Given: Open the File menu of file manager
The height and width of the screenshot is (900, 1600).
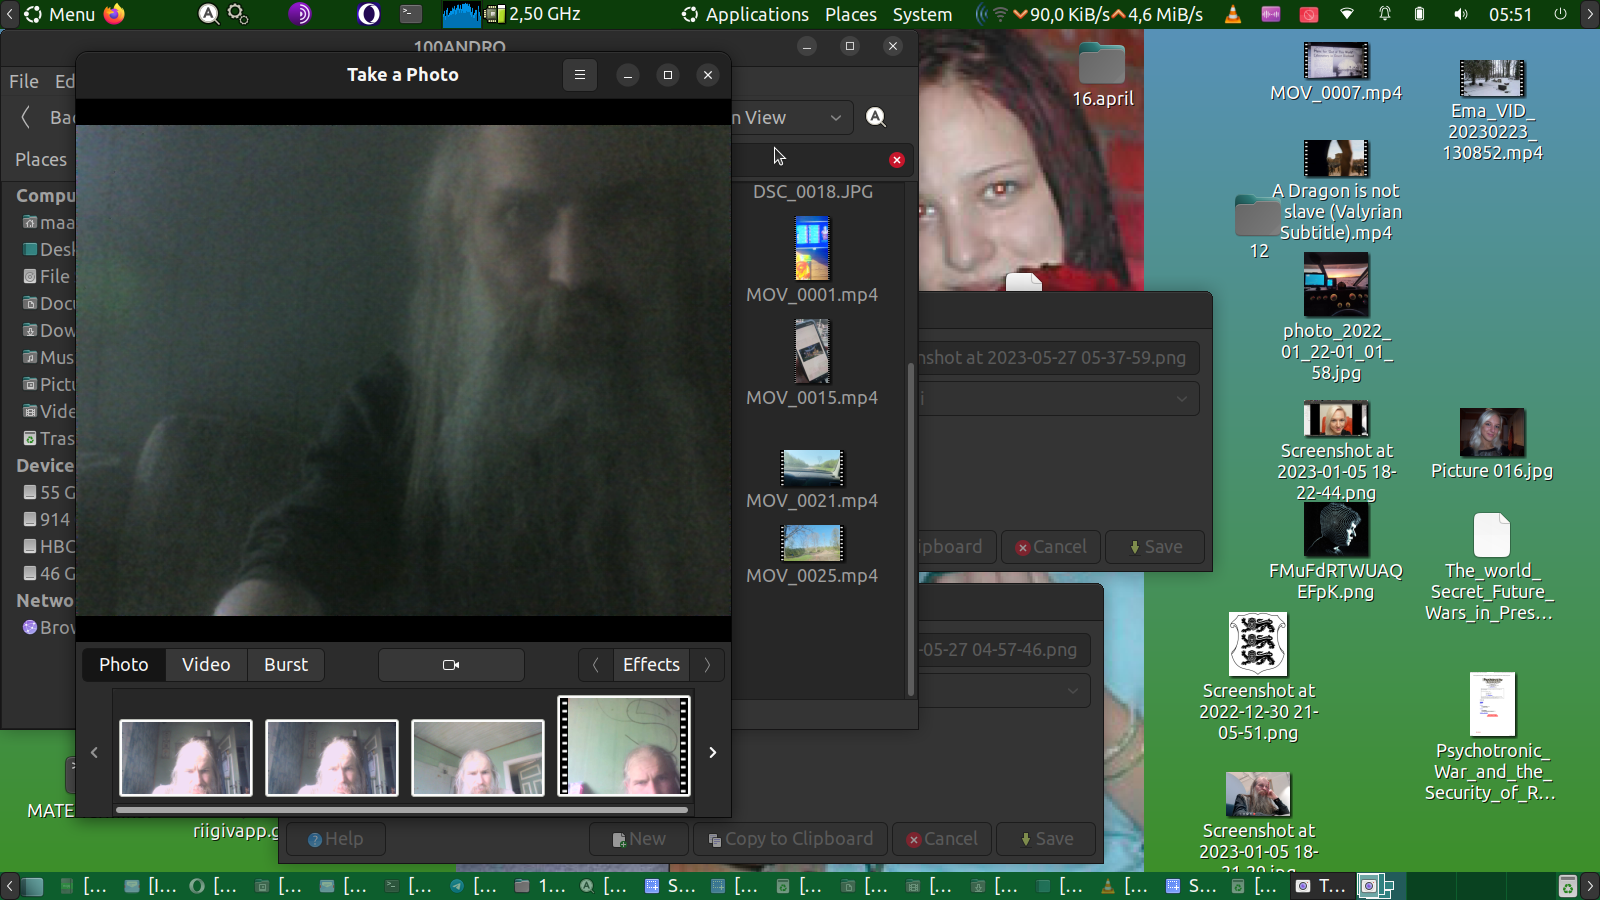Looking at the screenshot, I should tap(24, 81).
